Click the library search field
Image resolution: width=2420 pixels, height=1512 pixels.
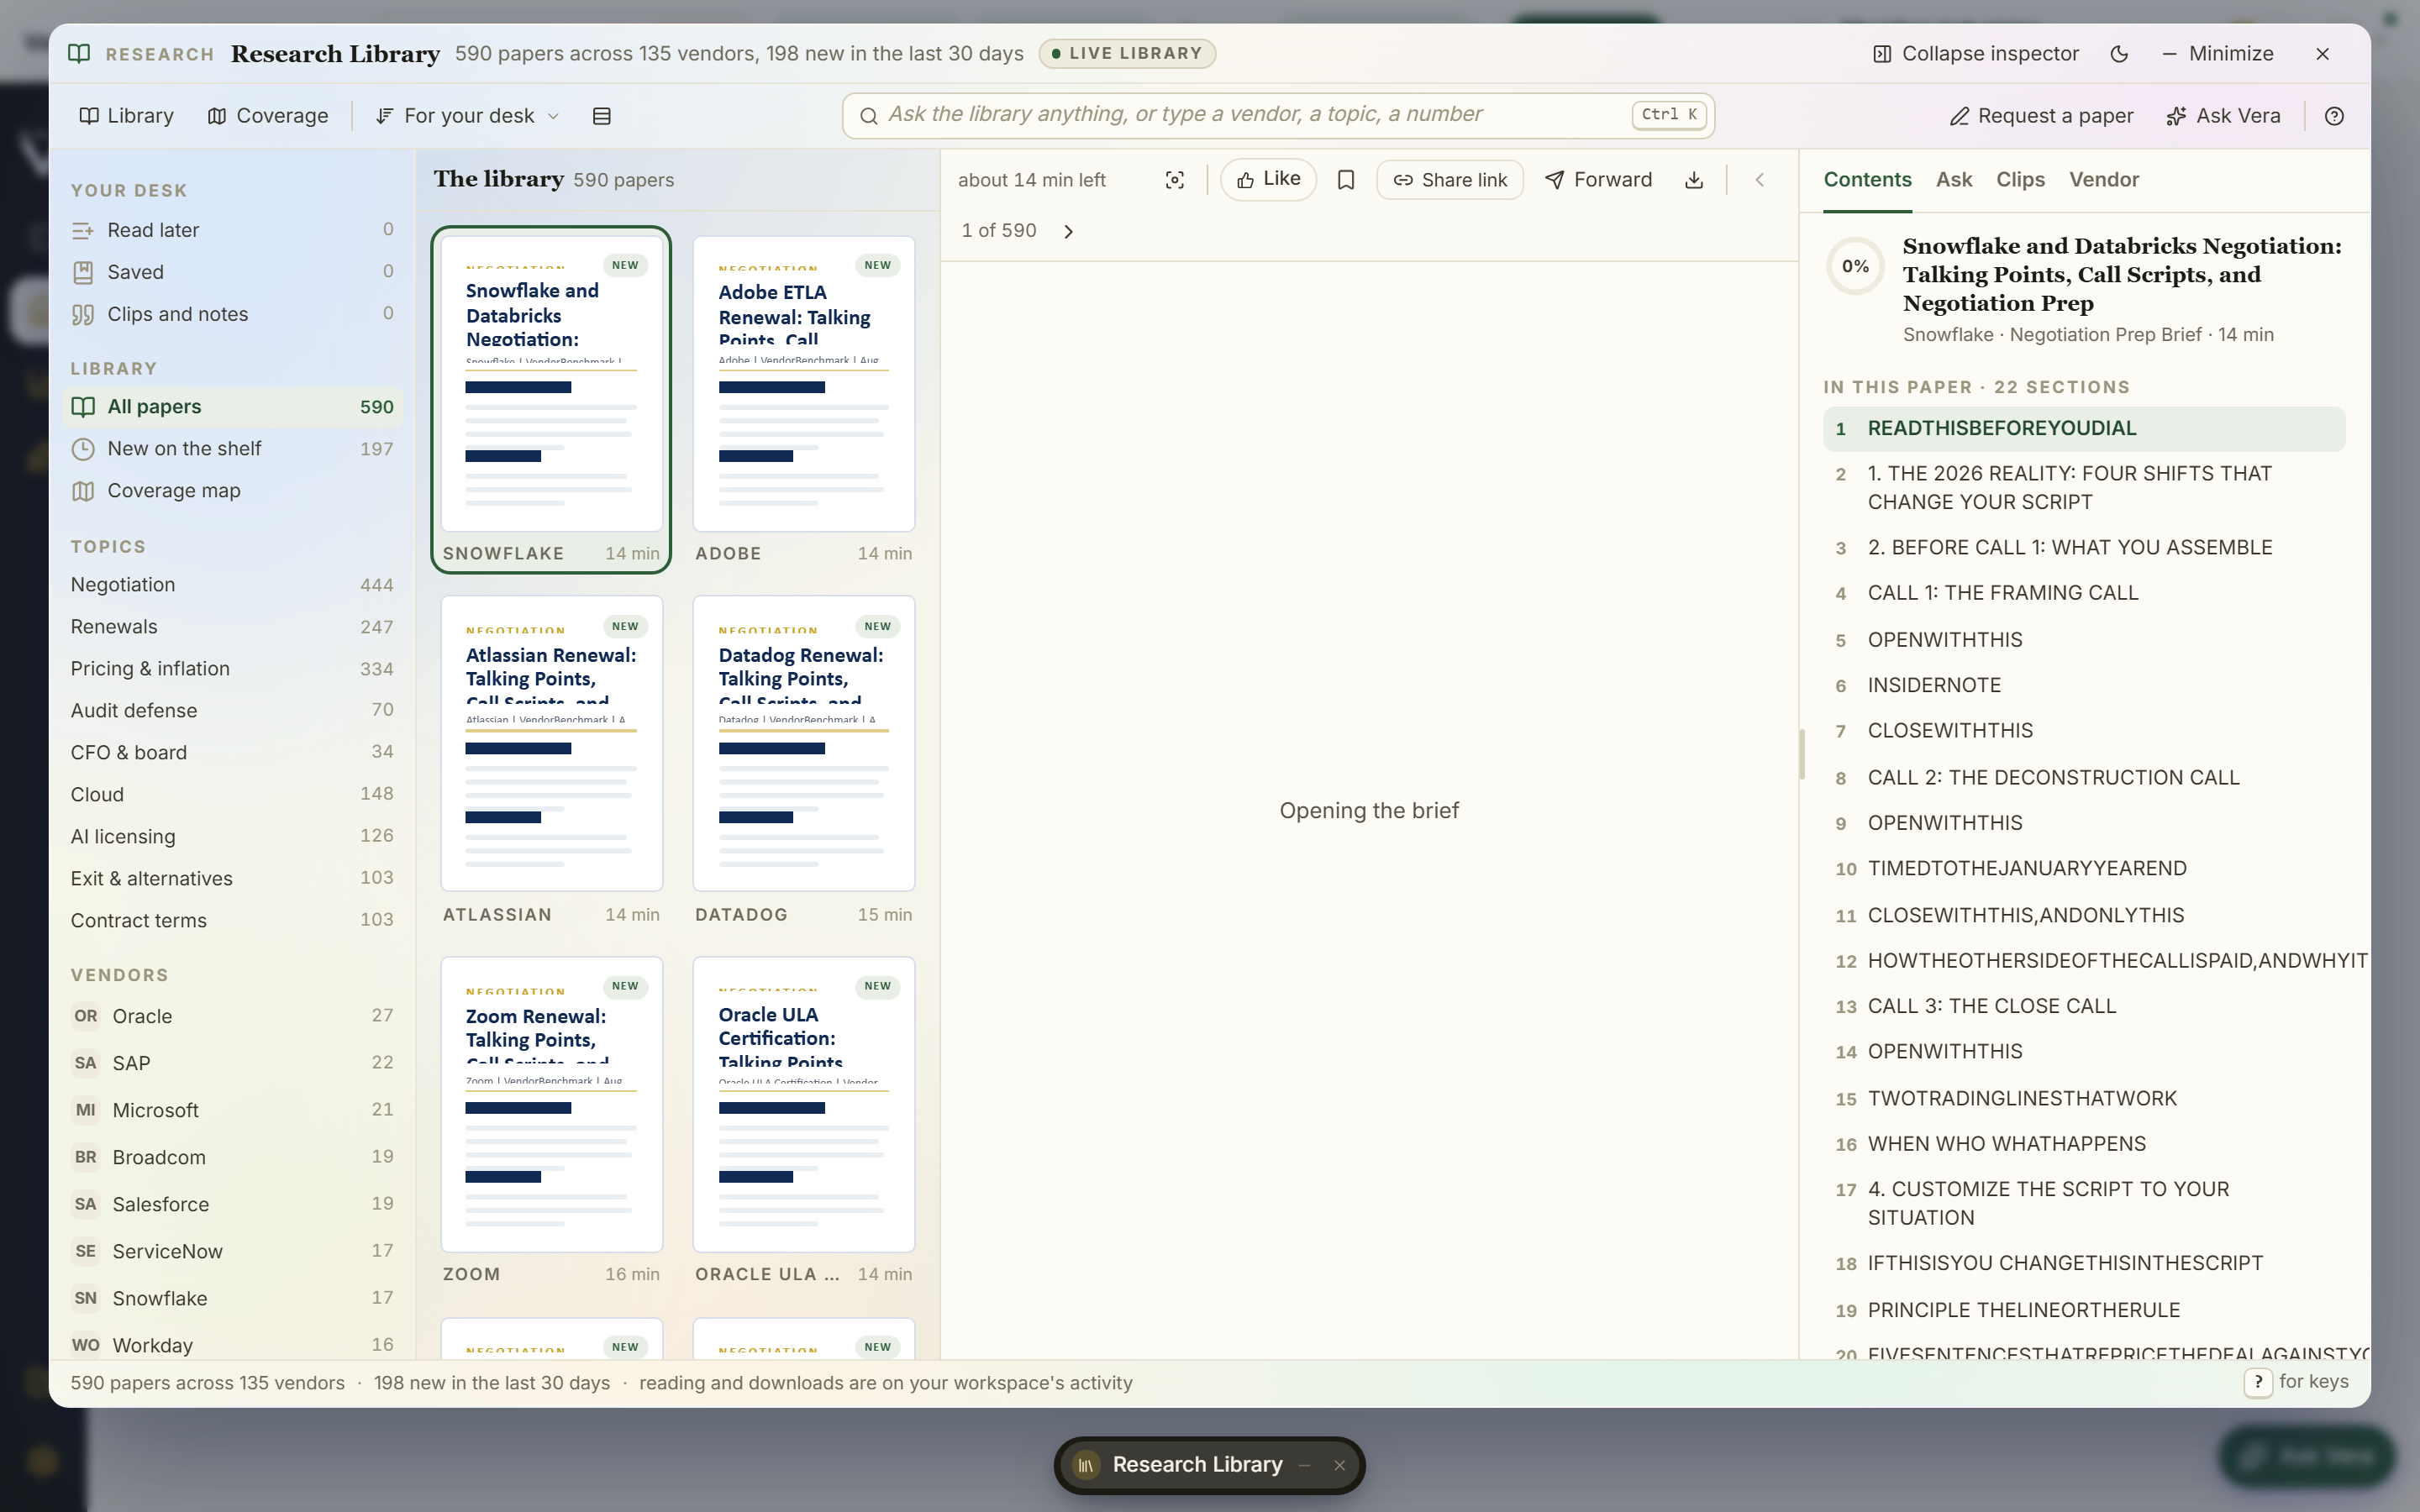1278,116
